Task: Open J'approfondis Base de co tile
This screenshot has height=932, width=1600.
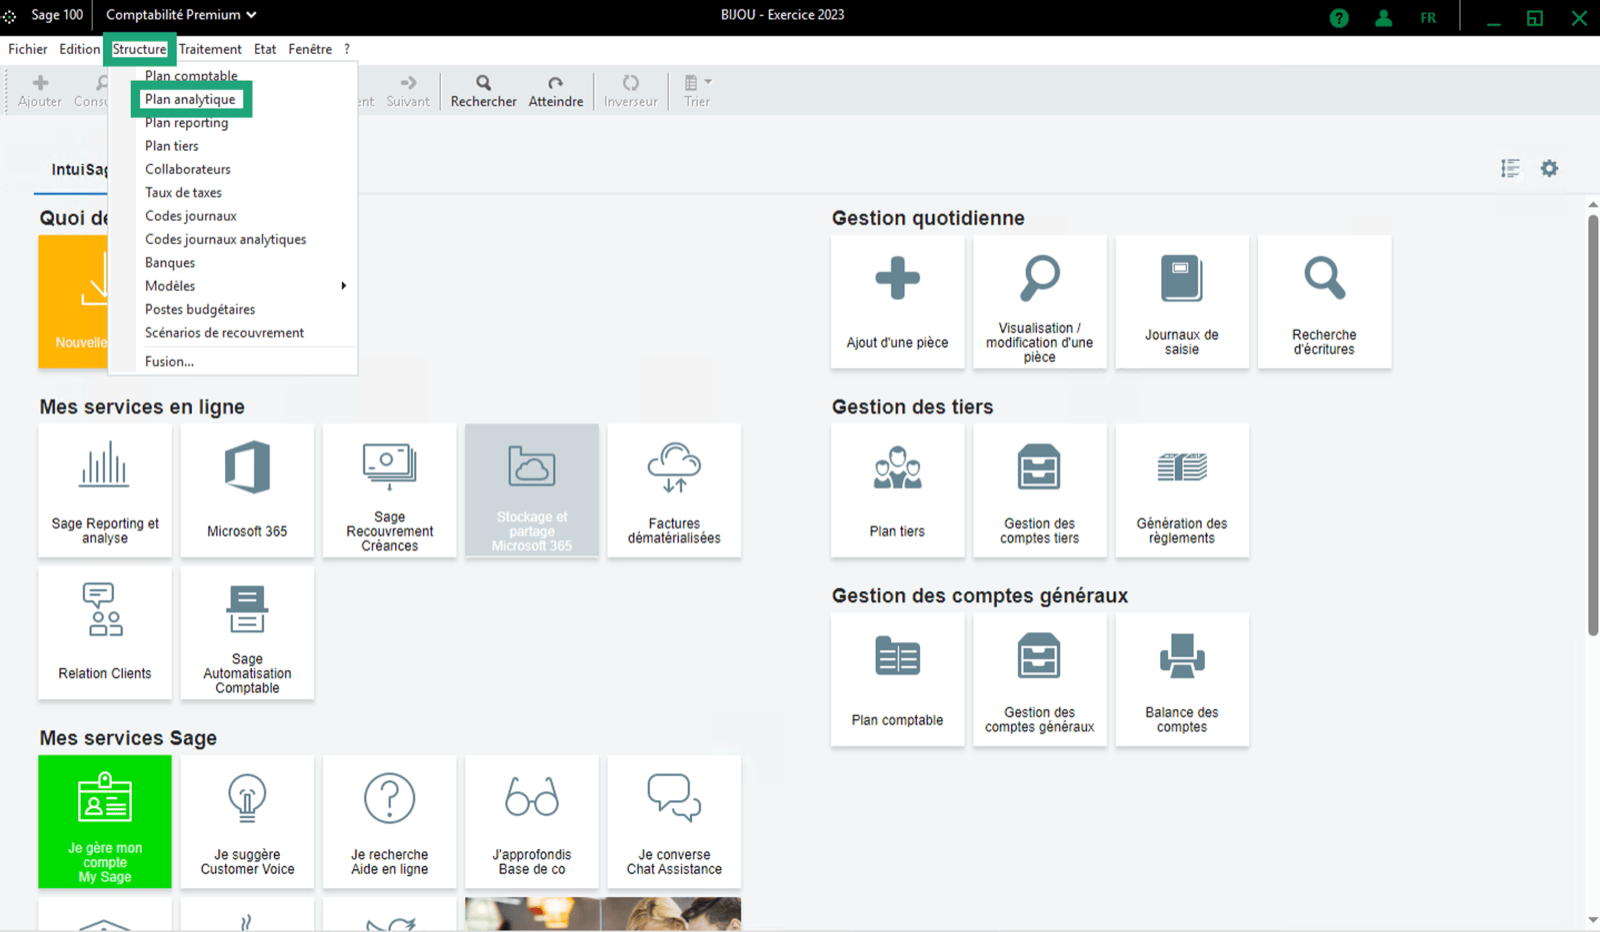Action: click(x=532, y=822)
